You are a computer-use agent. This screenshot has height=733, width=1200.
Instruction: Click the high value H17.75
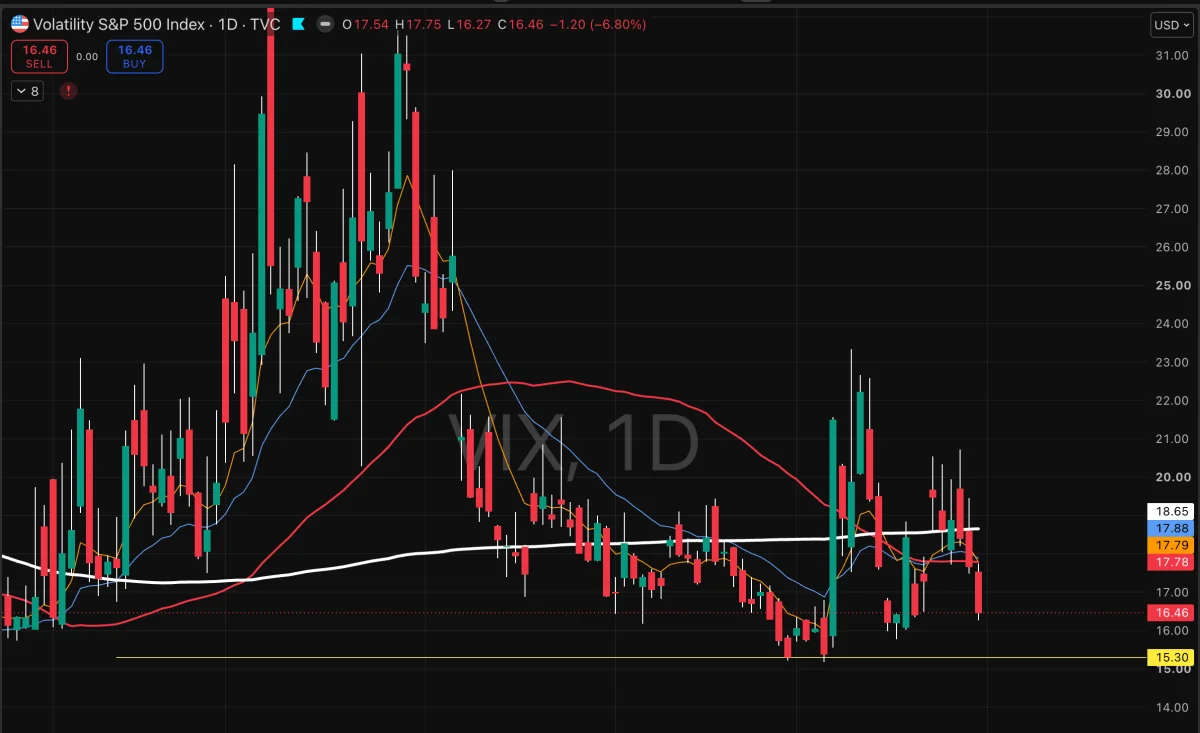click(418, 24)
